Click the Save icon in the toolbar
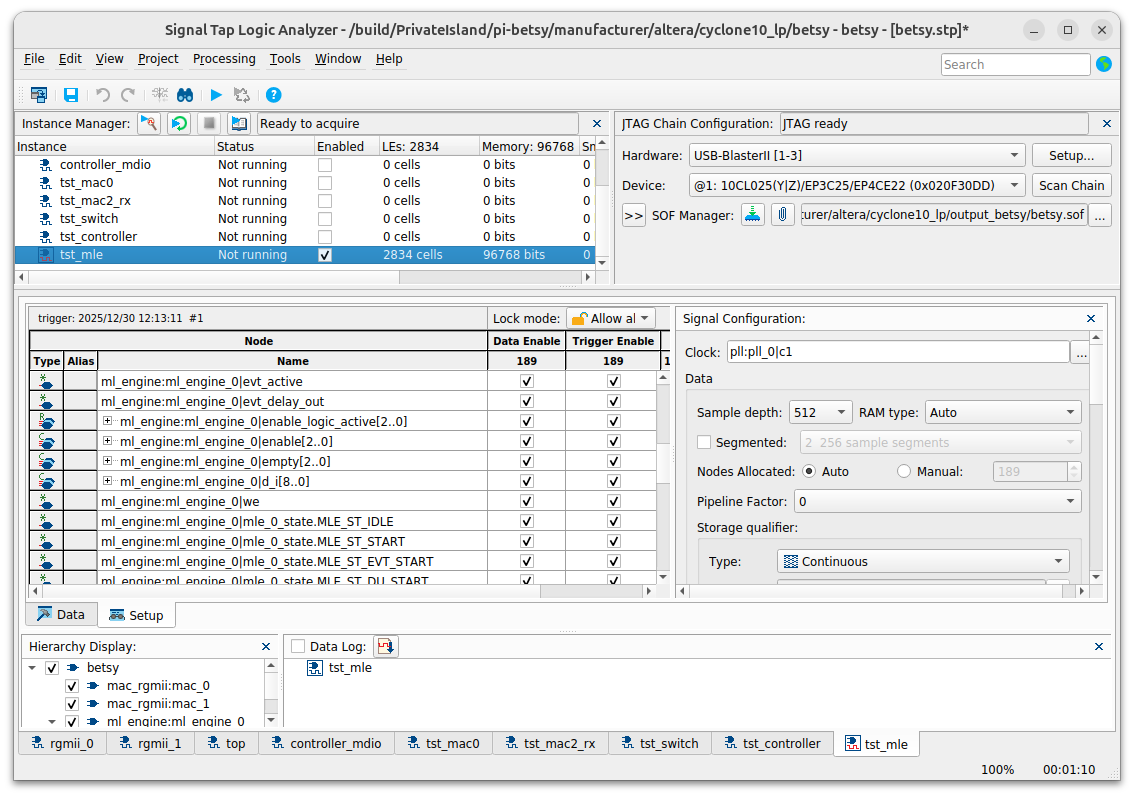The width and height of the screenshot is (1134, 797). (x=71, y=95)
